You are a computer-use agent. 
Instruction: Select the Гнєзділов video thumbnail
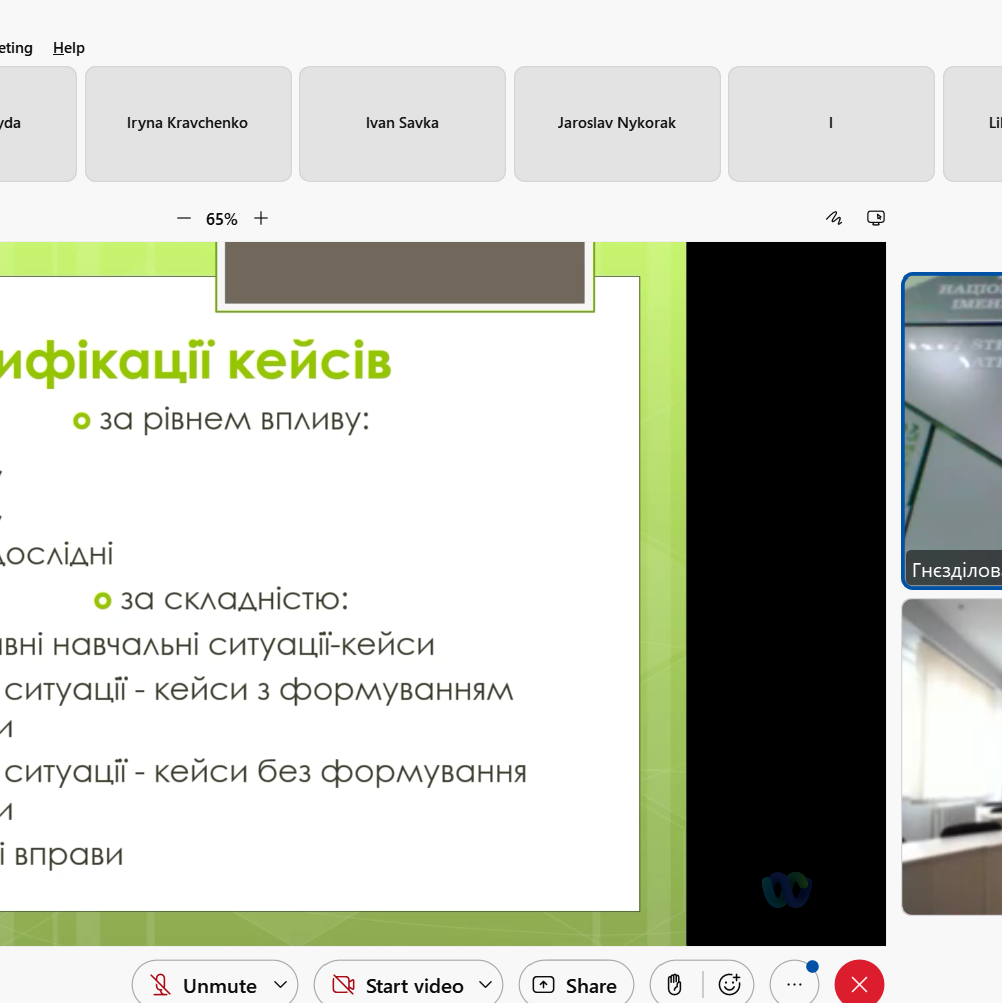(x=952, y=430)
